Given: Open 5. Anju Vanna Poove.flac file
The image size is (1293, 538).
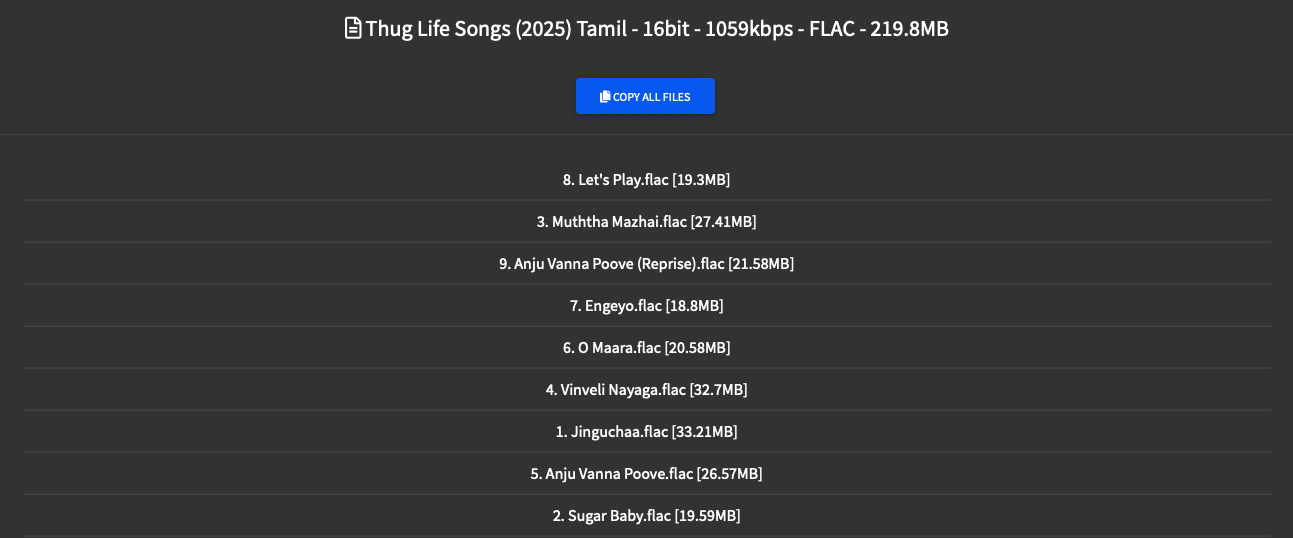Looking at the screenshot, I should click(x=647, y=474).
